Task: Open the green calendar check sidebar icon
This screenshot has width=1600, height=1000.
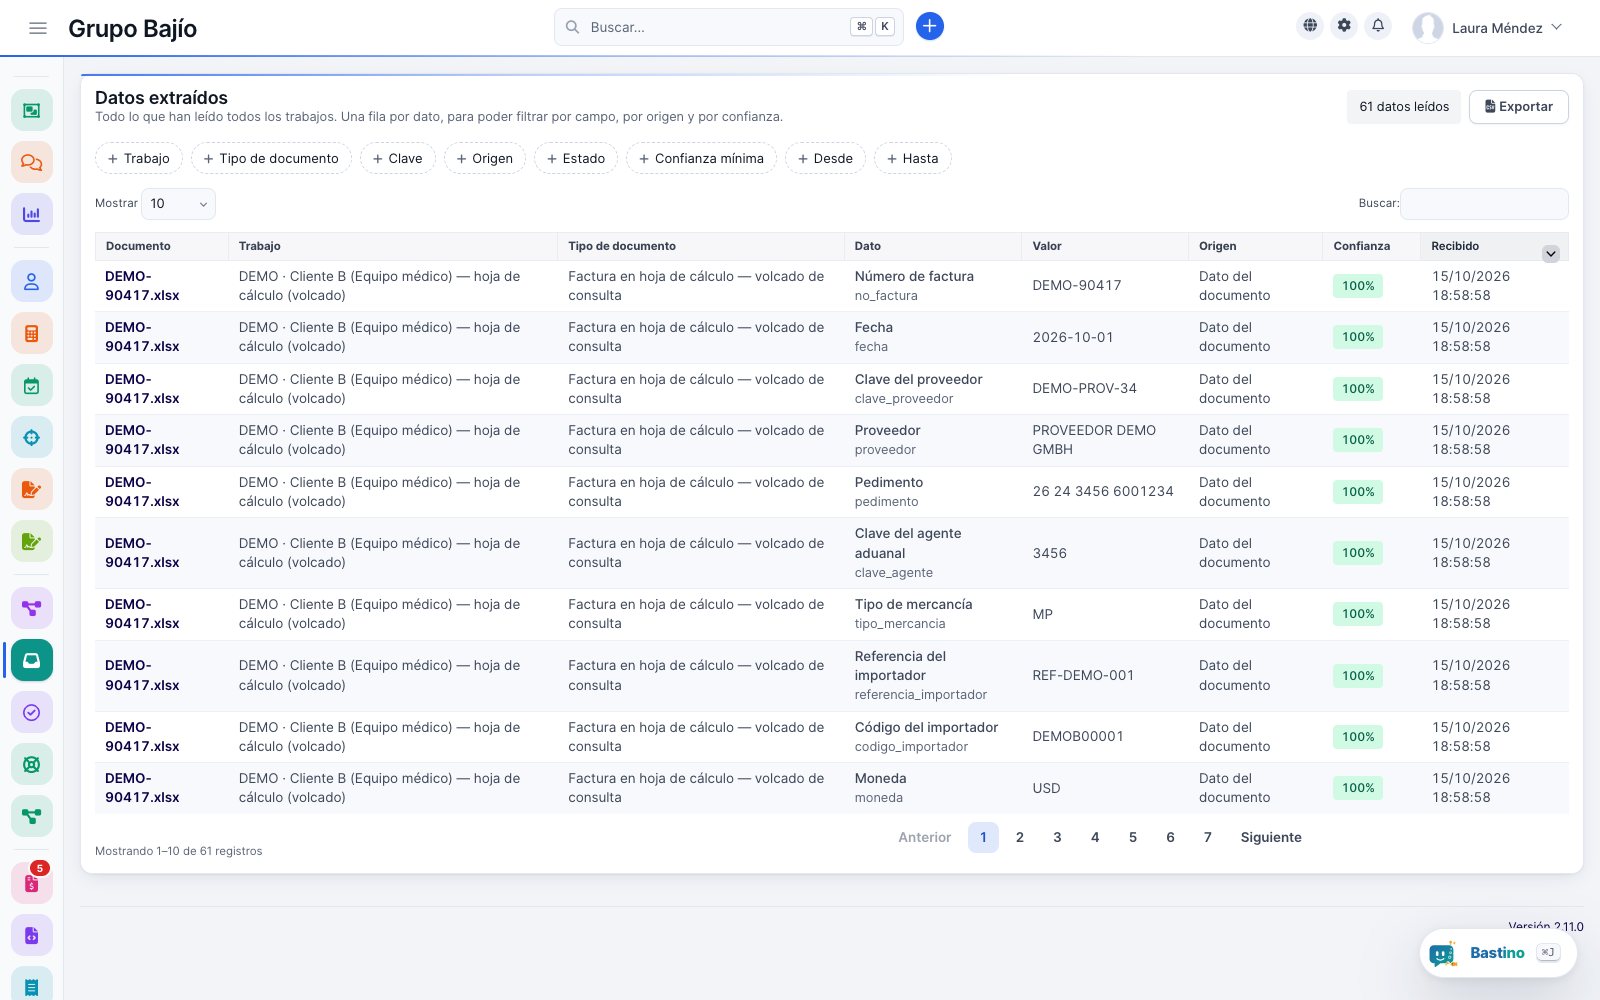Action: pos(32,386)
